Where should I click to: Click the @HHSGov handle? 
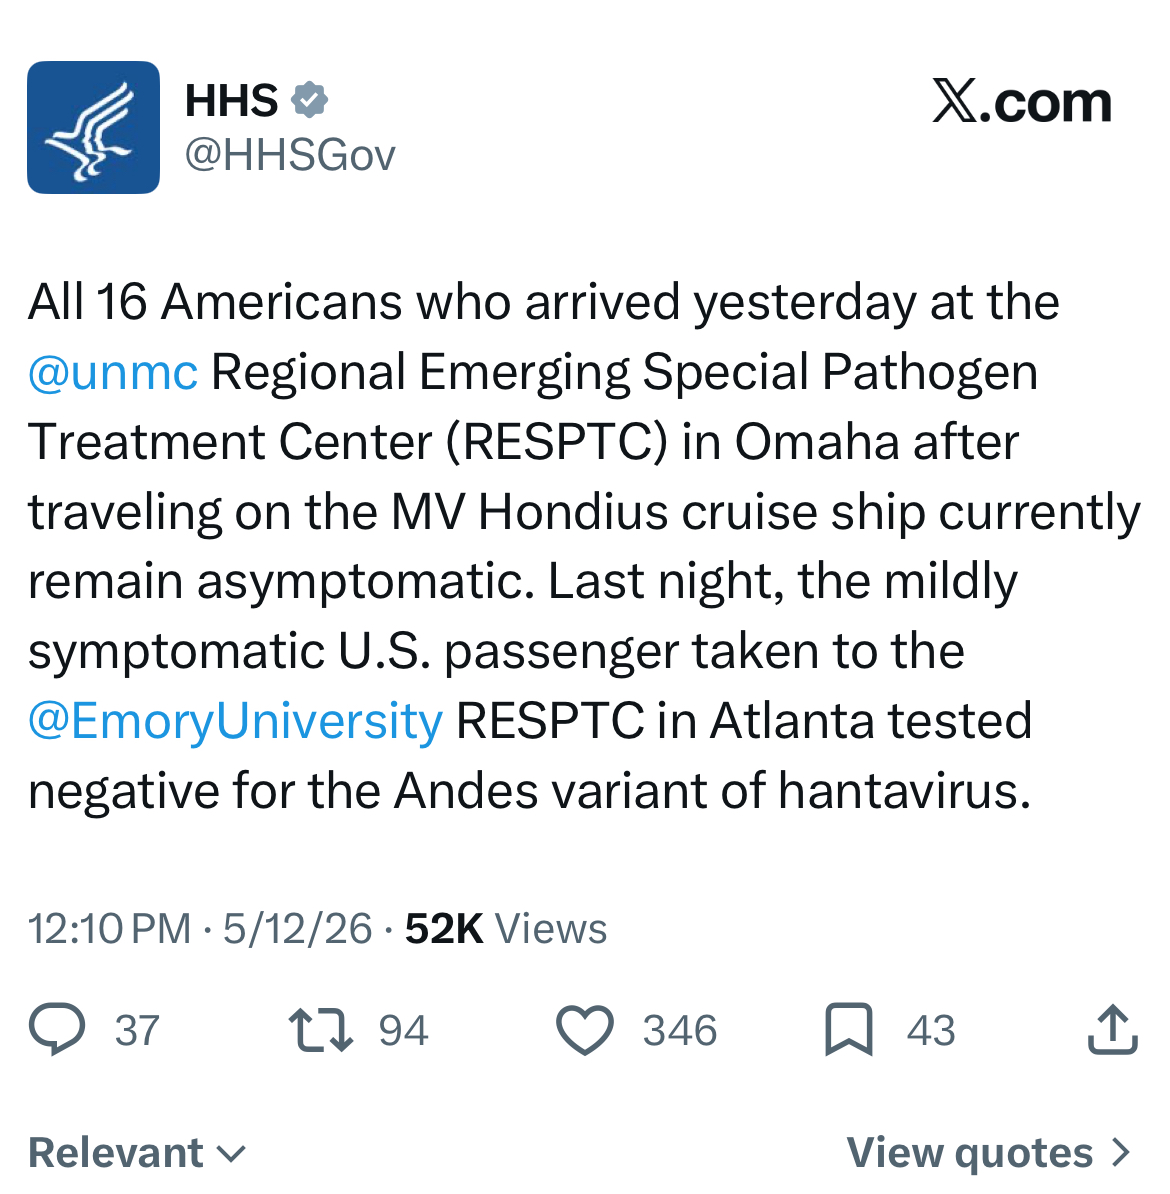pyautogui.click(x=290, y=155)
